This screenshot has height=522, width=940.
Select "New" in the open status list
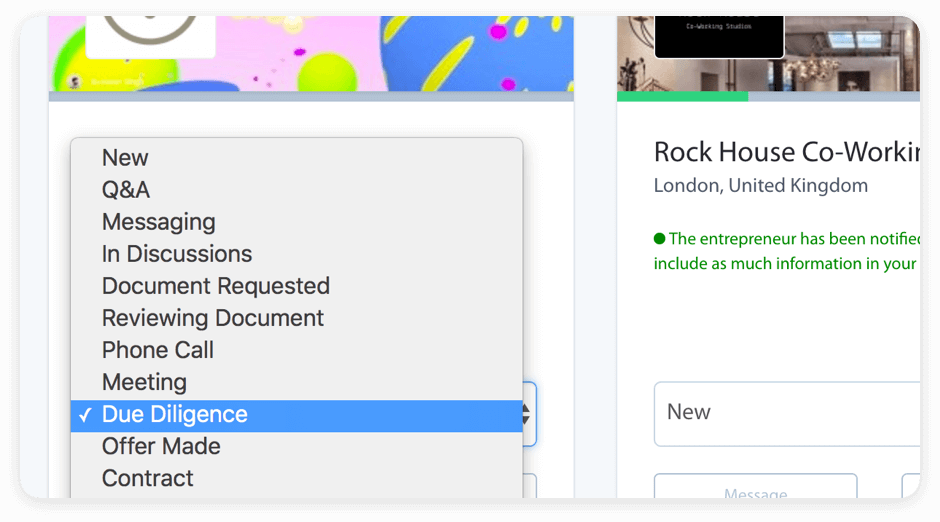(125, 158)
